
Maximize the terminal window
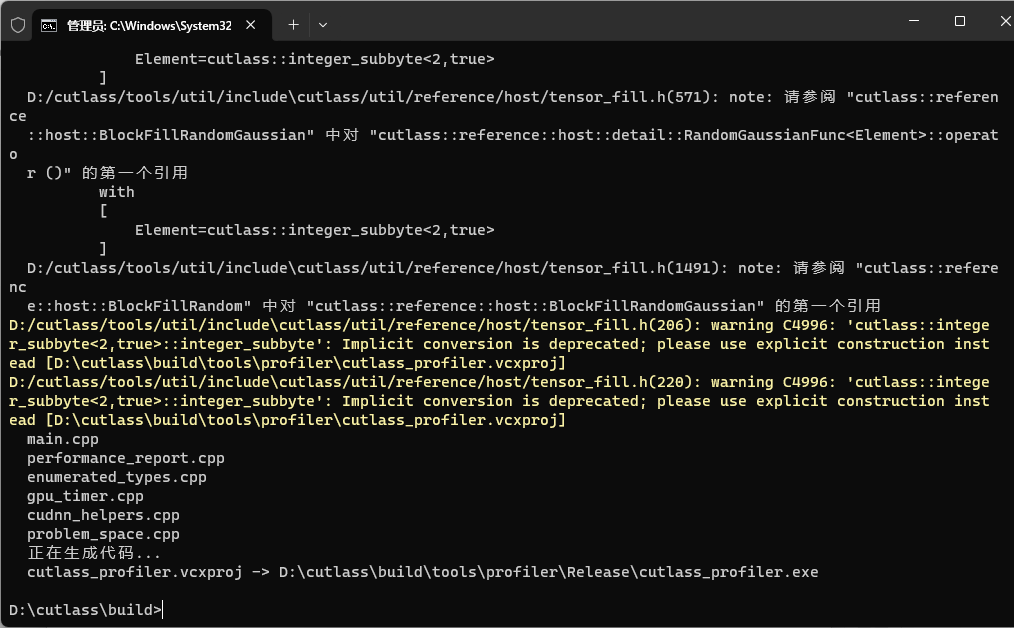[960, 21]
